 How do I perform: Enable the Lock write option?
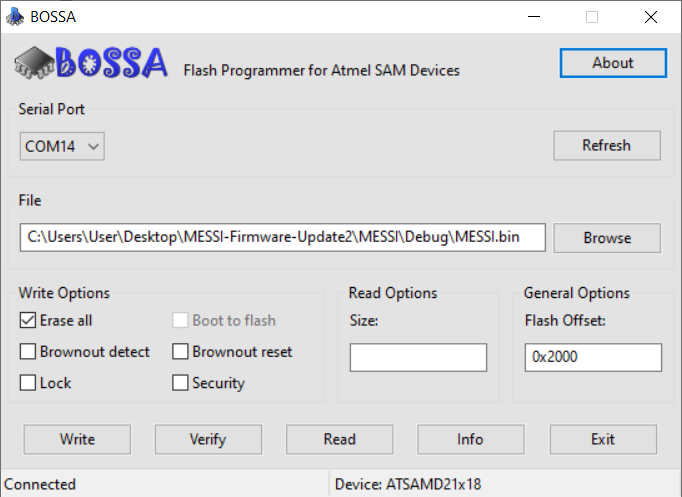click(x=28, y=383)
